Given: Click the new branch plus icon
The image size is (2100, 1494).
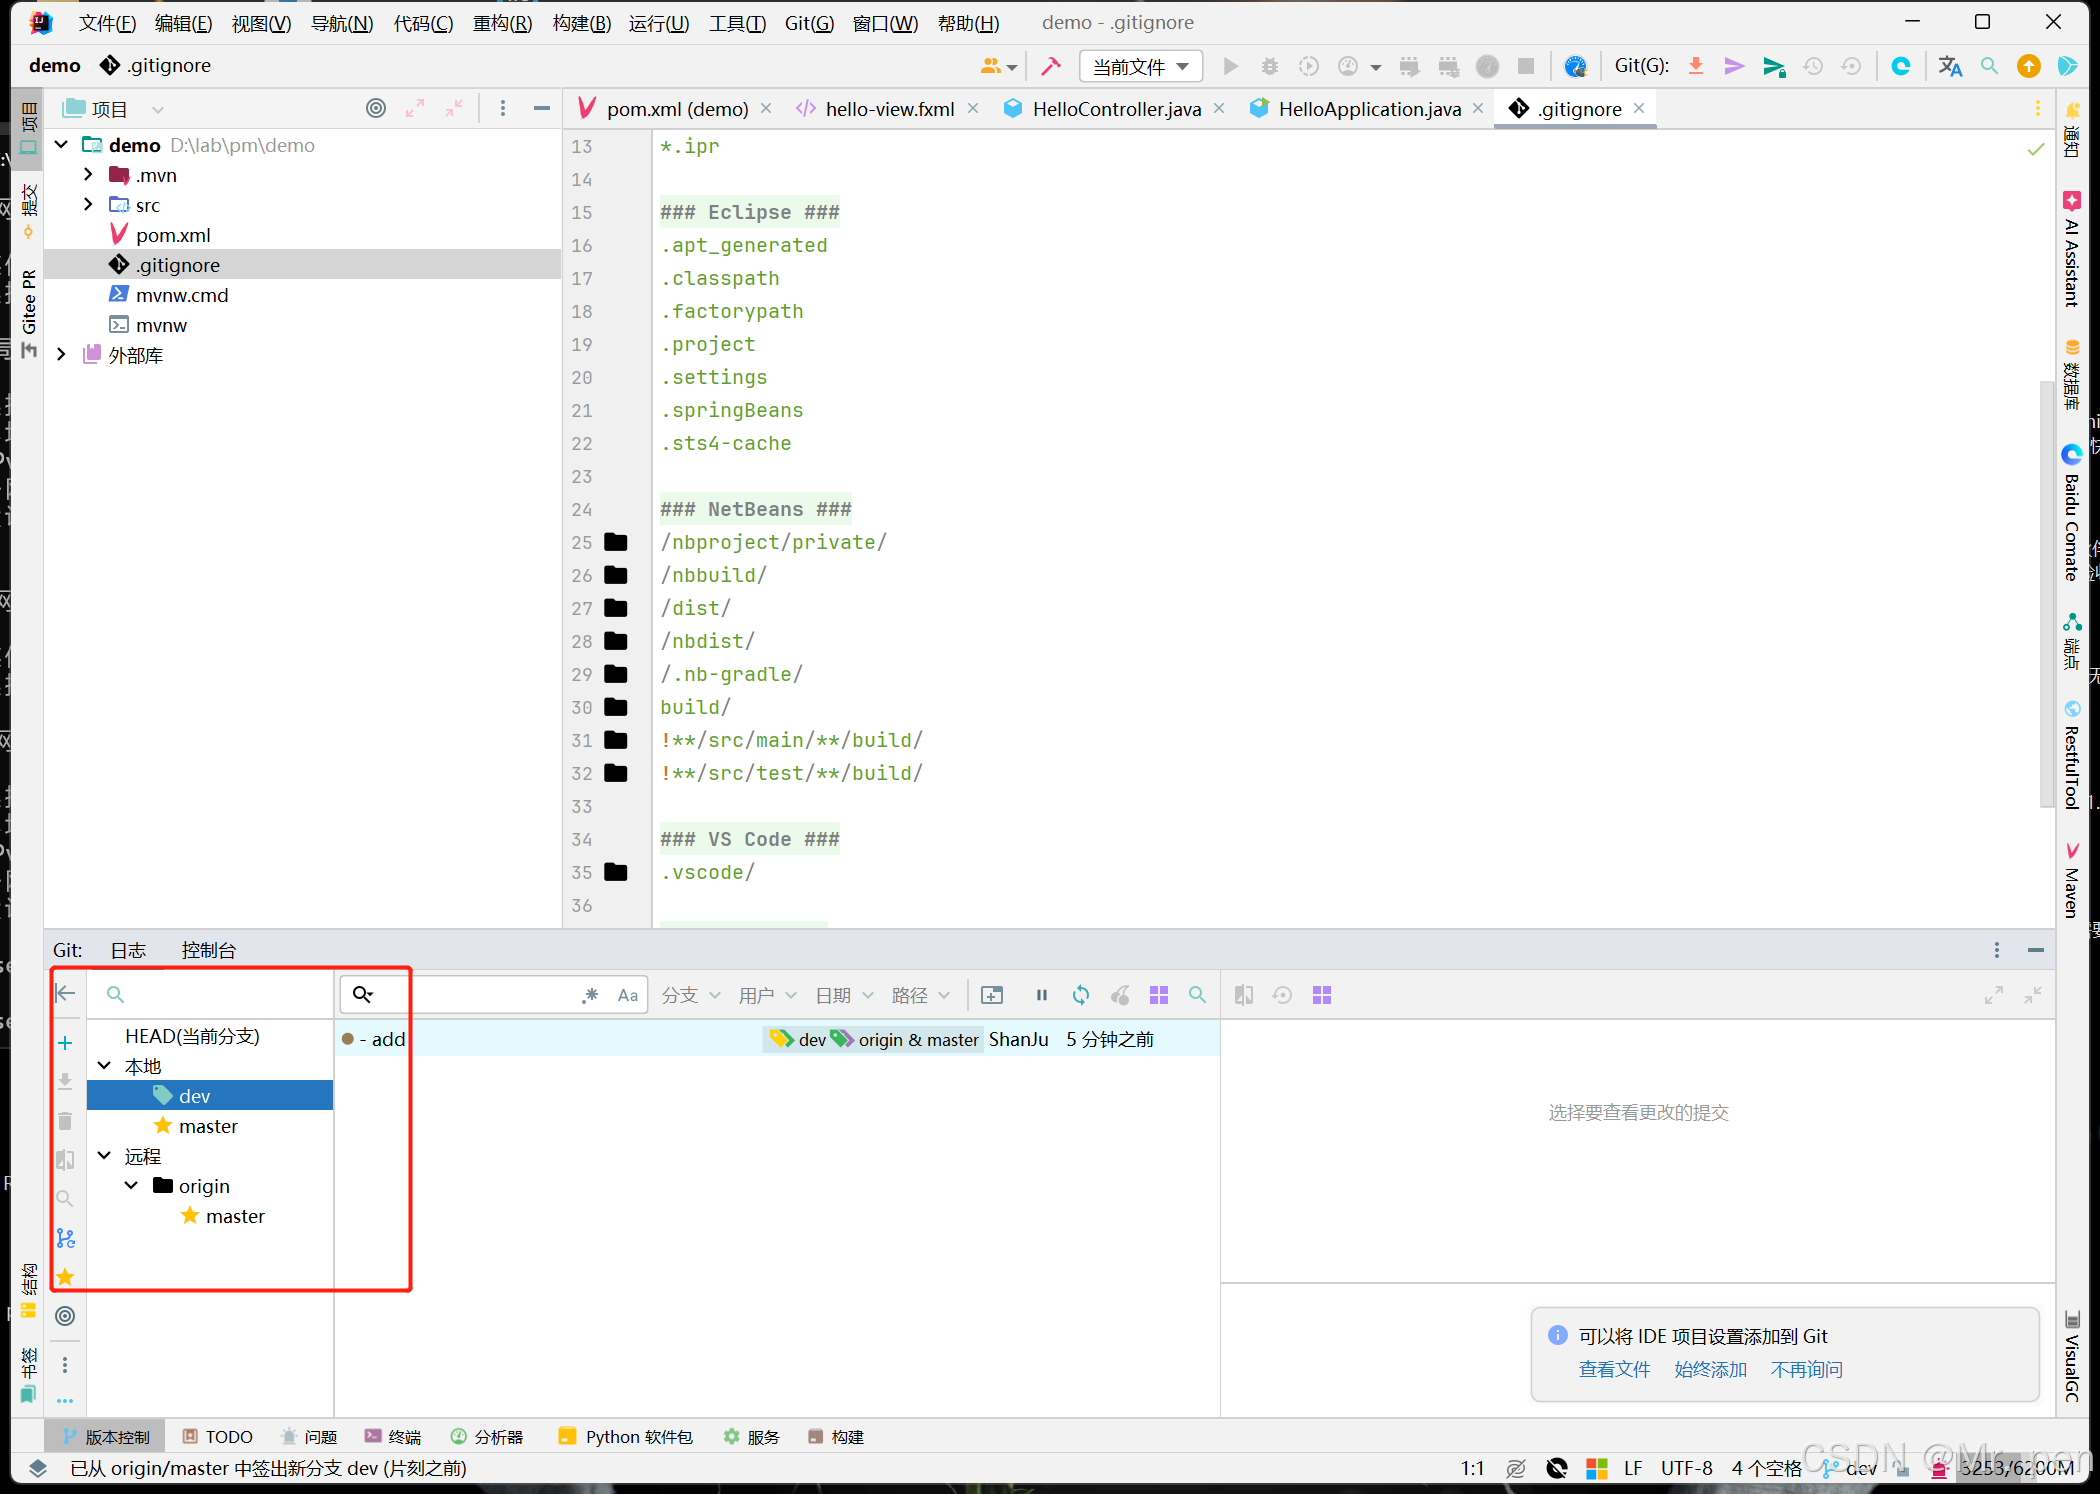Looking at the screenshot, I should coord(65,1043).
